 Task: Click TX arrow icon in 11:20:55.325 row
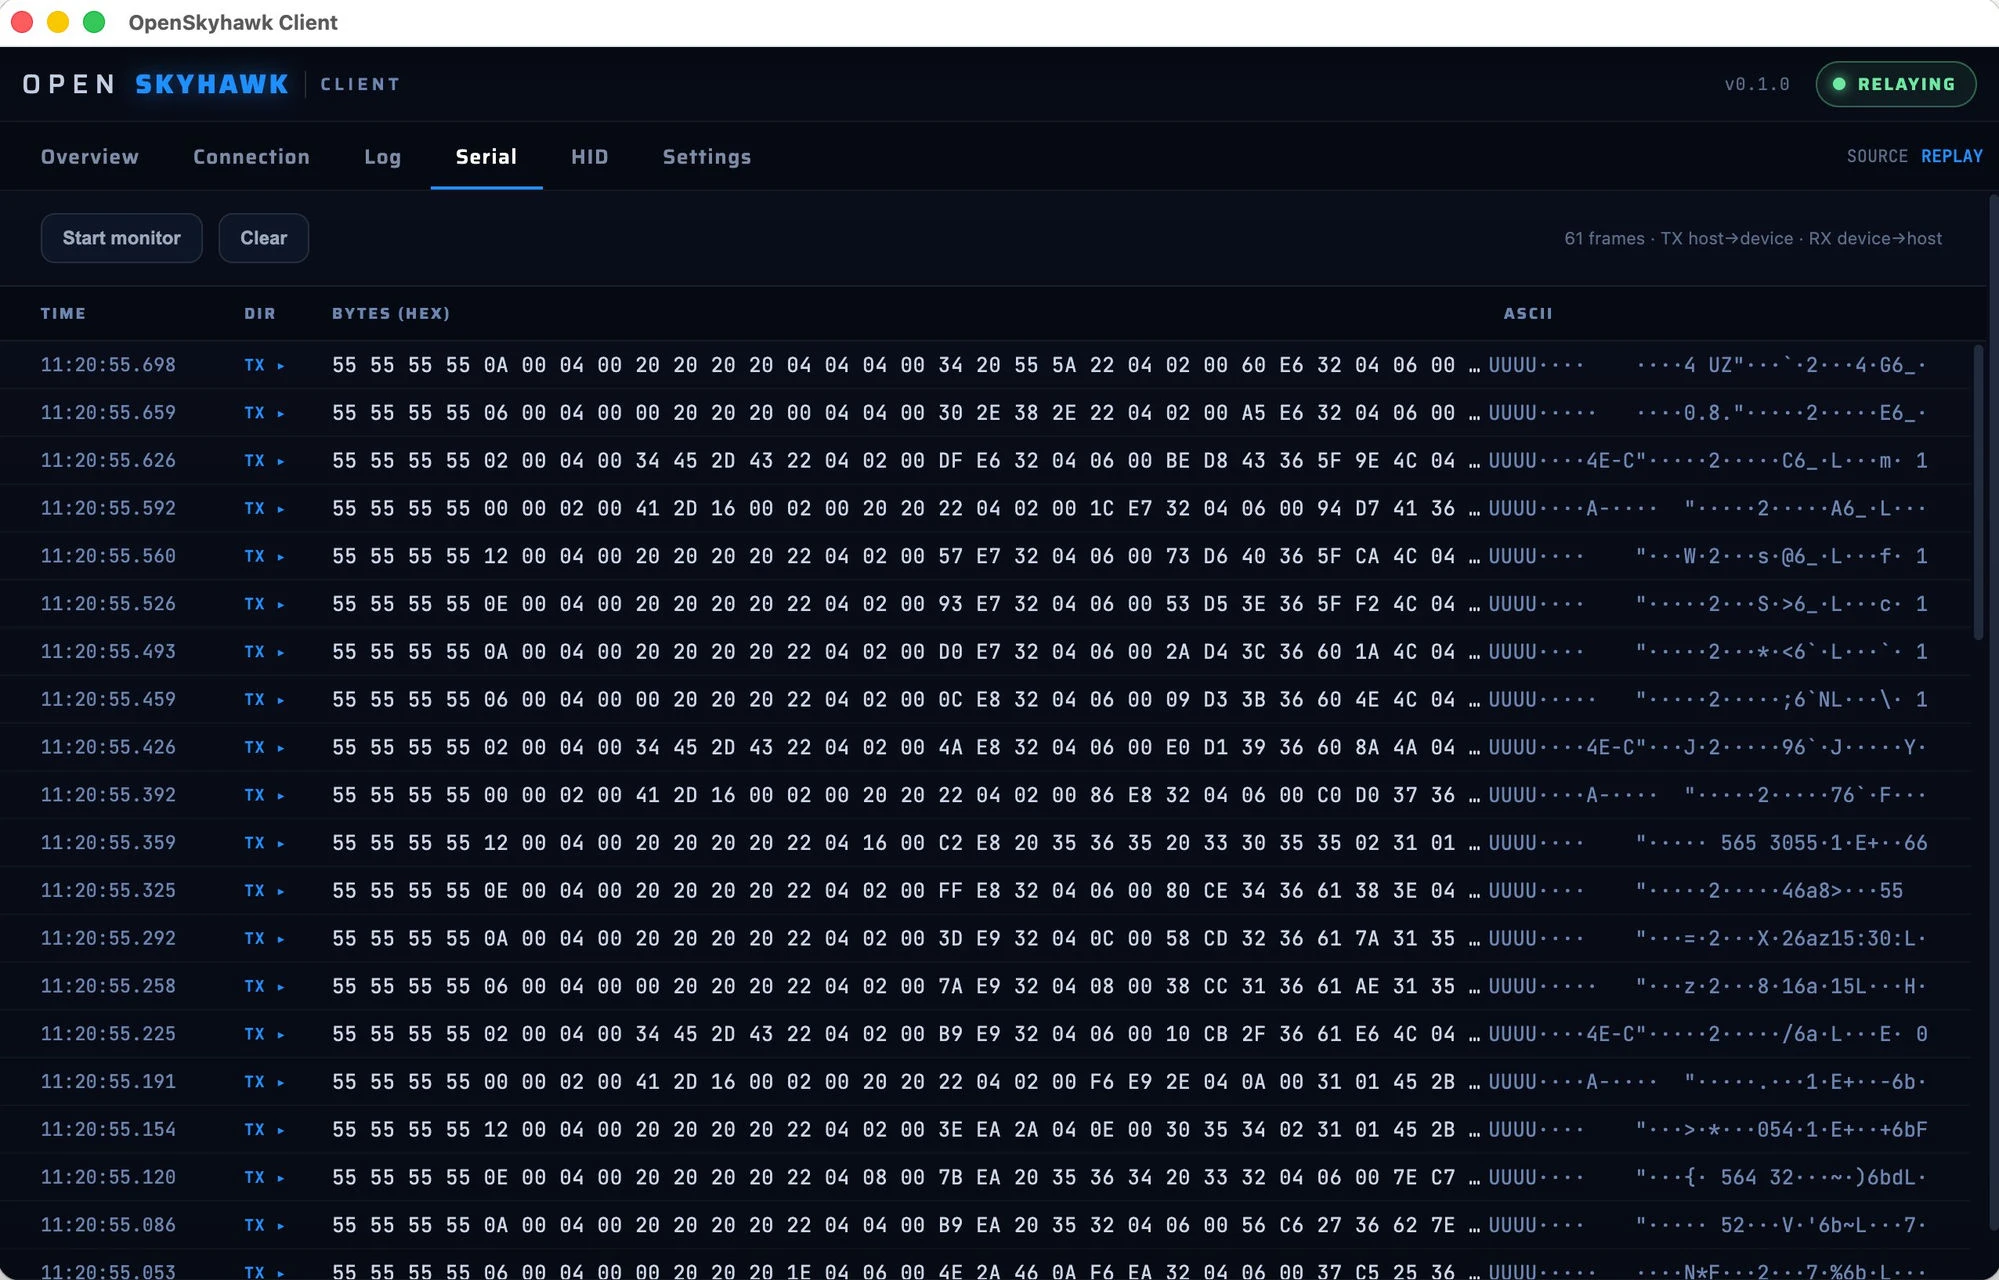(281, 891)
